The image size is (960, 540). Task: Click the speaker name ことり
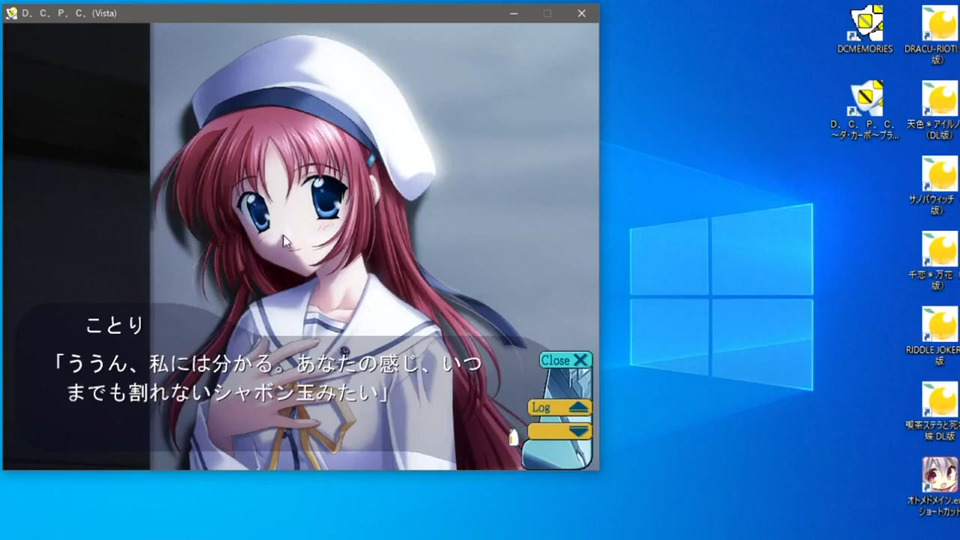click(x=114, y=325)
